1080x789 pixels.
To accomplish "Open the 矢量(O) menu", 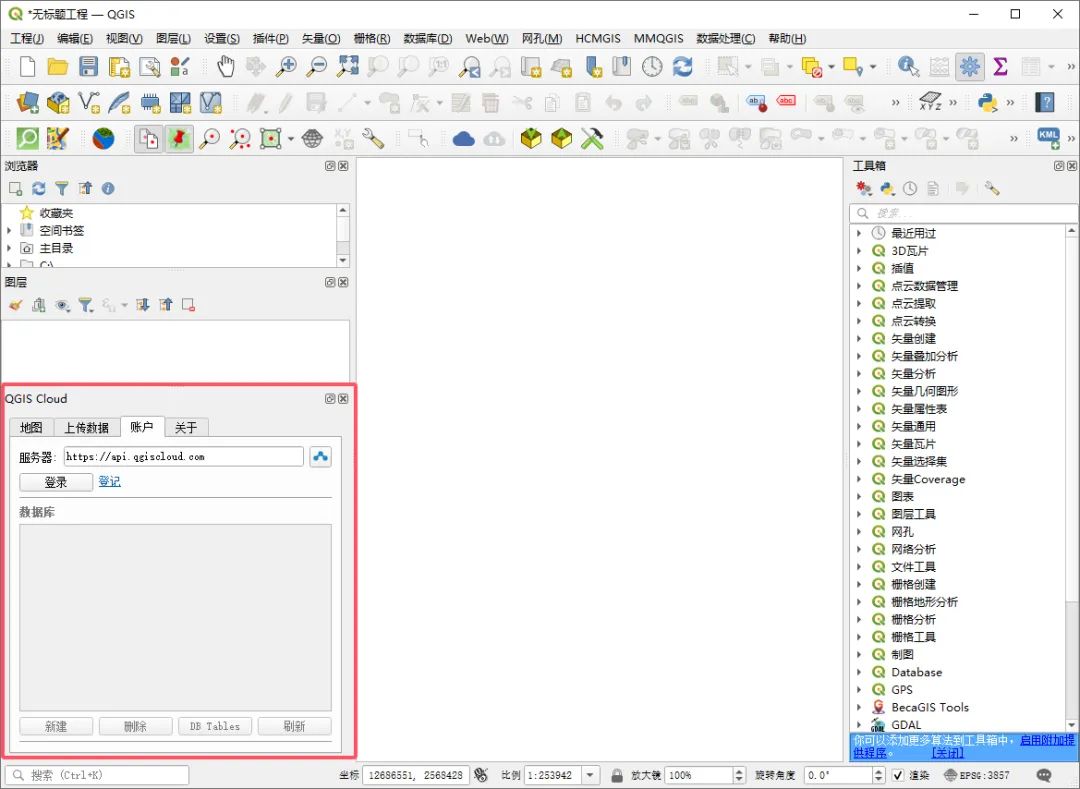I will click(321, 39).
